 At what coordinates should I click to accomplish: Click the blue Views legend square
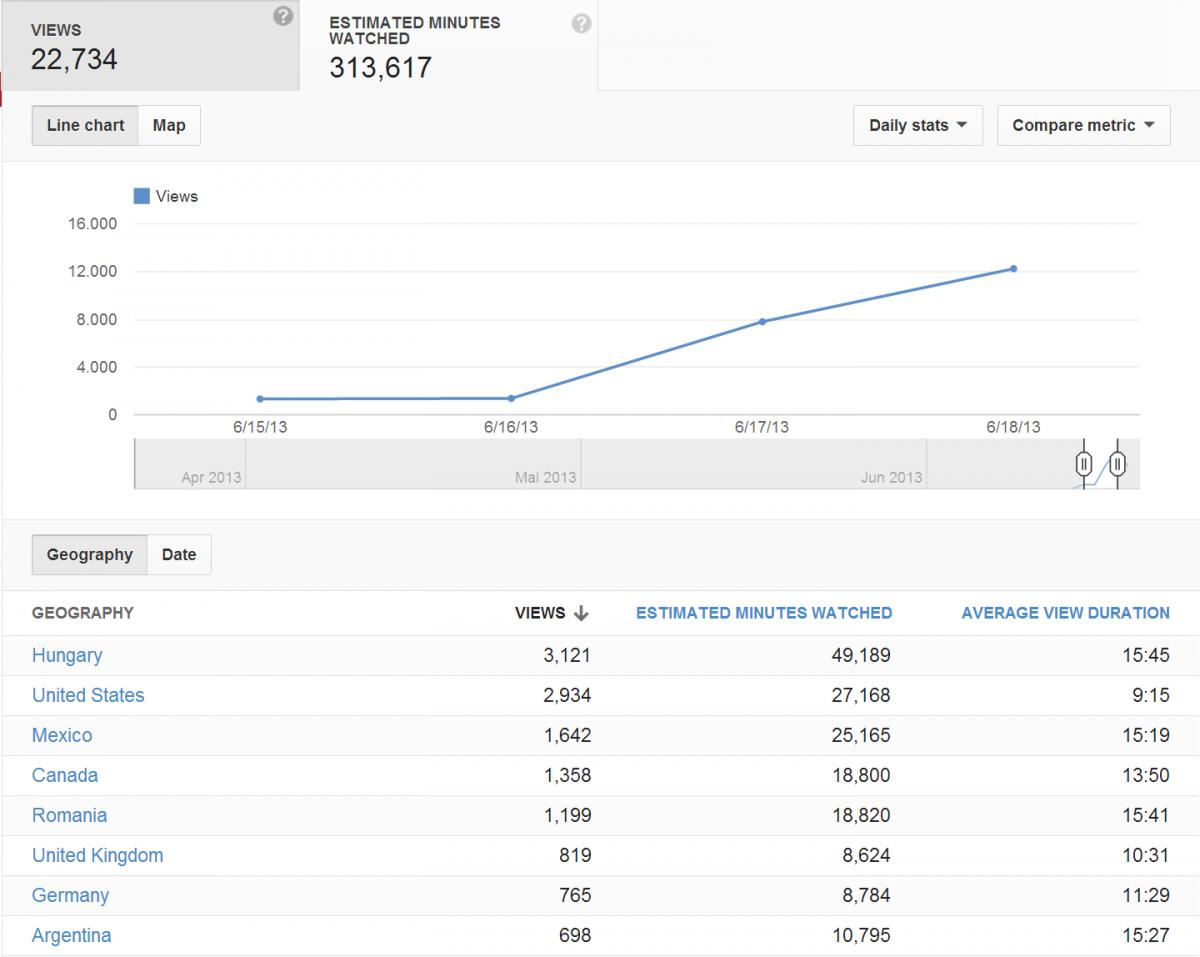pyautogui.click(x=142, y=196)
